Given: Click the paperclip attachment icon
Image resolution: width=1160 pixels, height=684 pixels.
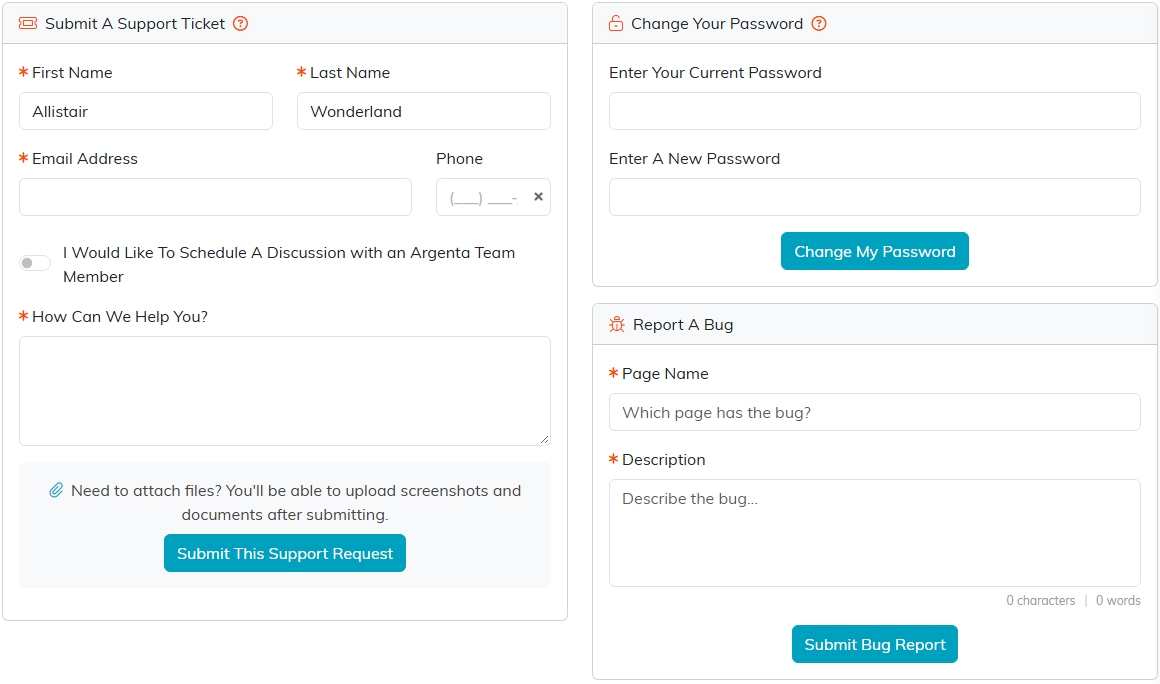Looking at the screenshot, I should [x=56, y=490].
